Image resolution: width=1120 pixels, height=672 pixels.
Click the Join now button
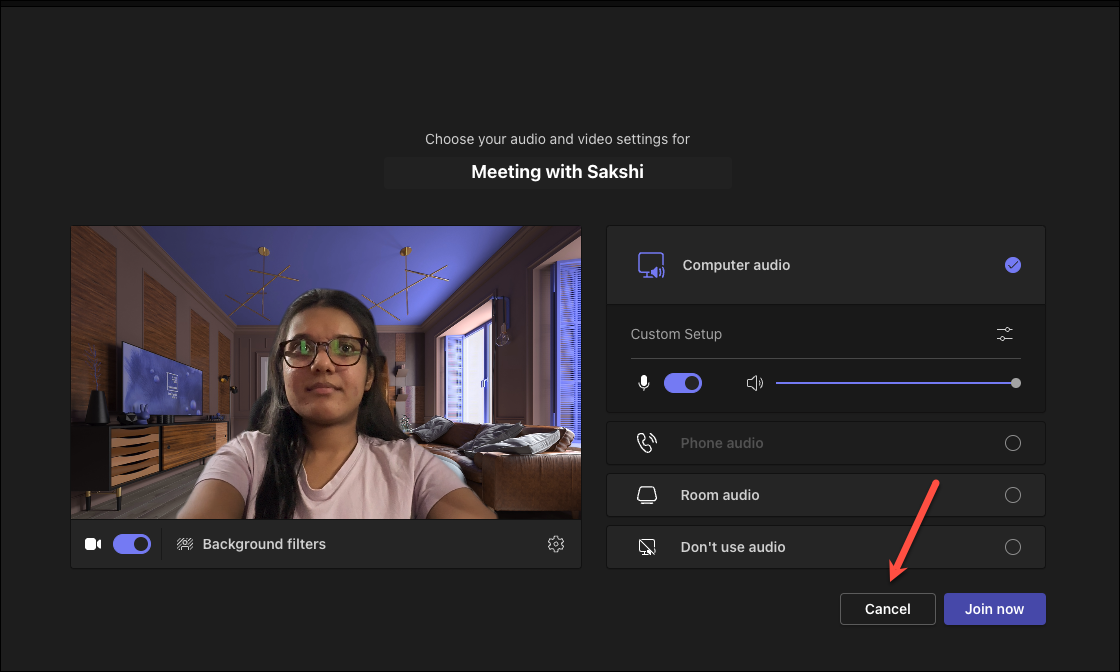[x=994, y=608]
